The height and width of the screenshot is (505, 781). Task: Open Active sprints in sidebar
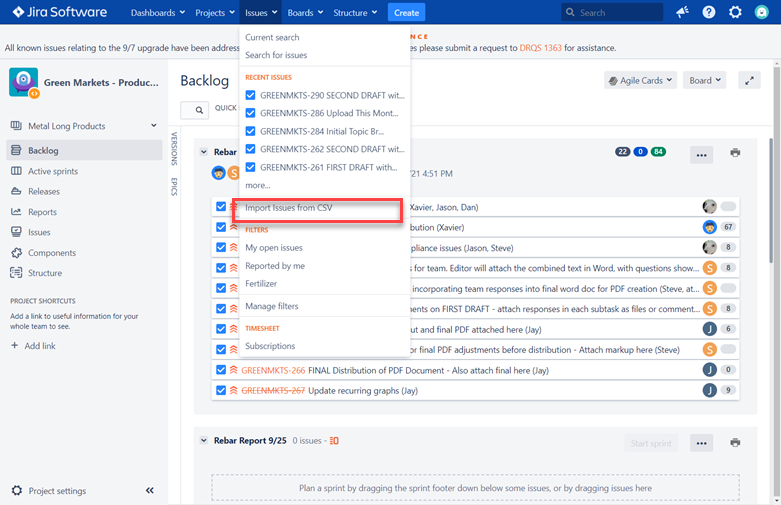click(x=53, y=171)
